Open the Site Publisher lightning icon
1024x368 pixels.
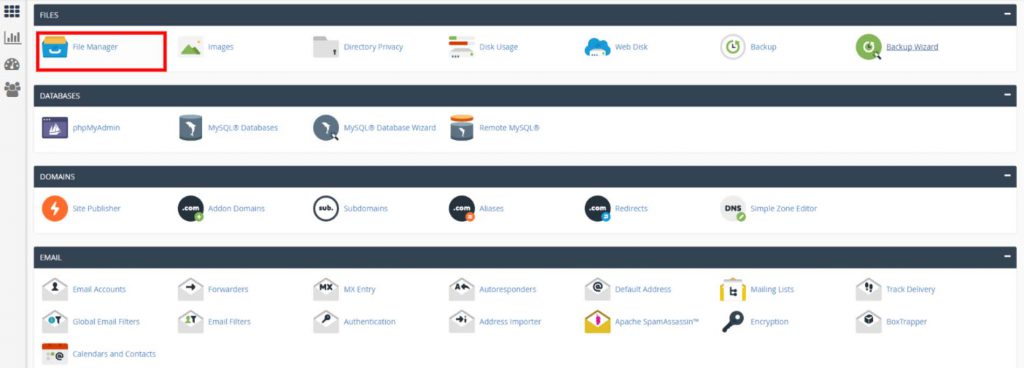[55, 209]
